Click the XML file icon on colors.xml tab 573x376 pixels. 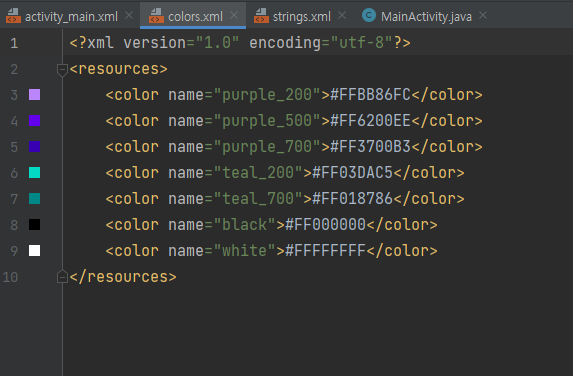point(156,16)
